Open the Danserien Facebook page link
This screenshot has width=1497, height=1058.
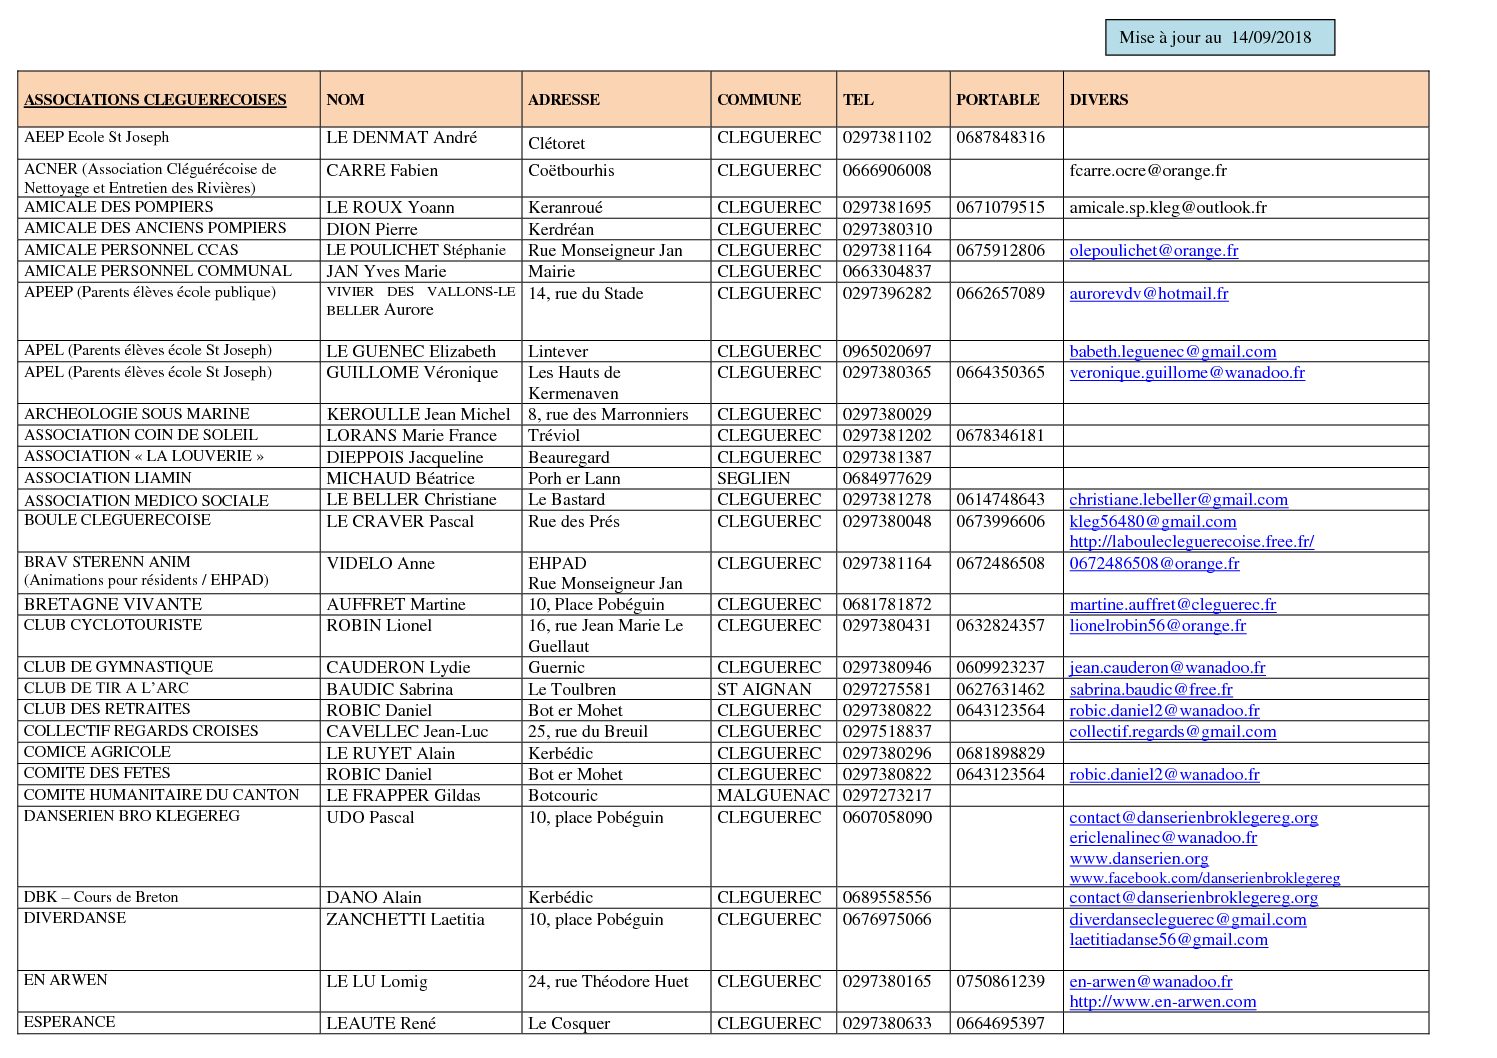click(1204, 879)
